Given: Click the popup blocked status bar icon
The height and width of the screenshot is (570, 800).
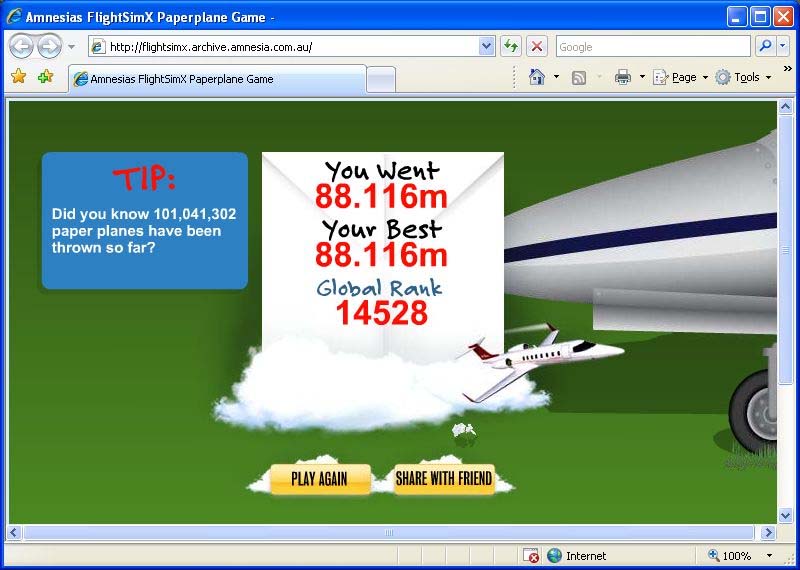Looking at the screenshot, I should (531, 556).
